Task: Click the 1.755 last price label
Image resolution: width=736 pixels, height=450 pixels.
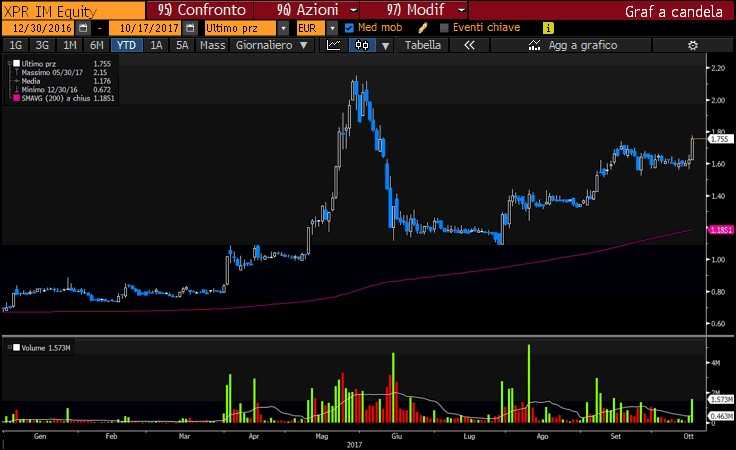Action: (720, 139)
